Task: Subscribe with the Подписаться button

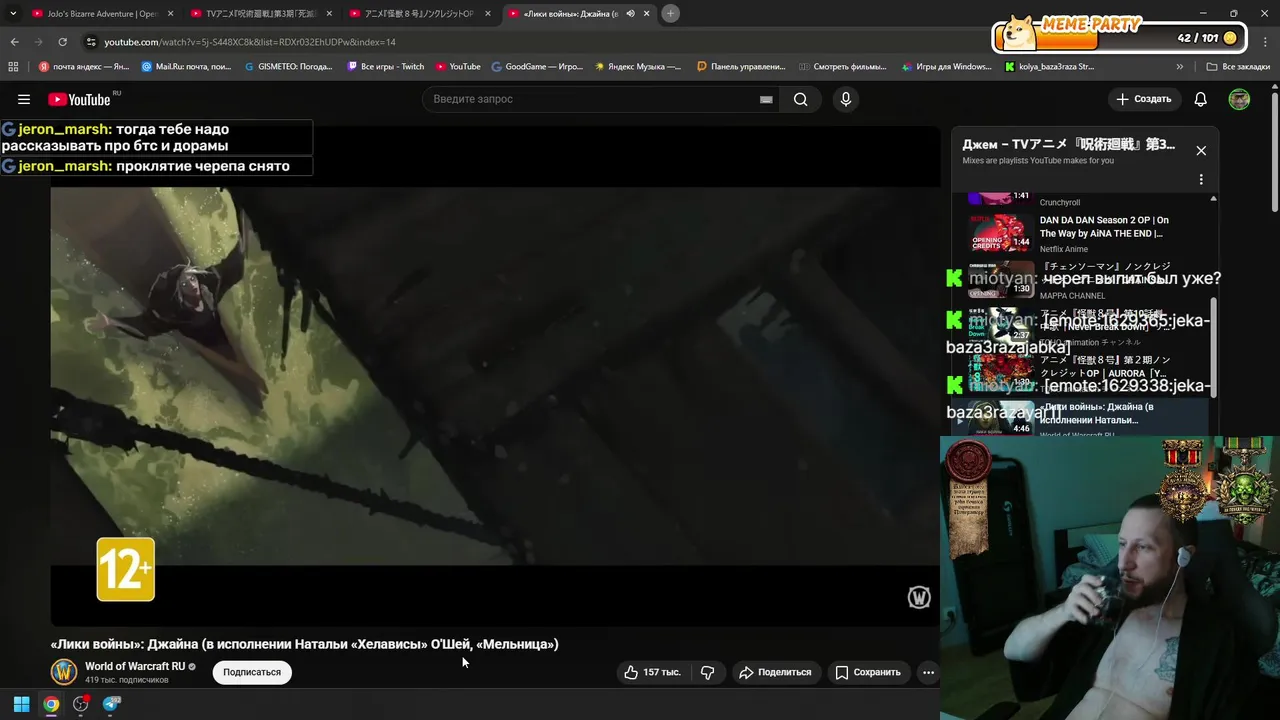Action: [x=252, y=672]
